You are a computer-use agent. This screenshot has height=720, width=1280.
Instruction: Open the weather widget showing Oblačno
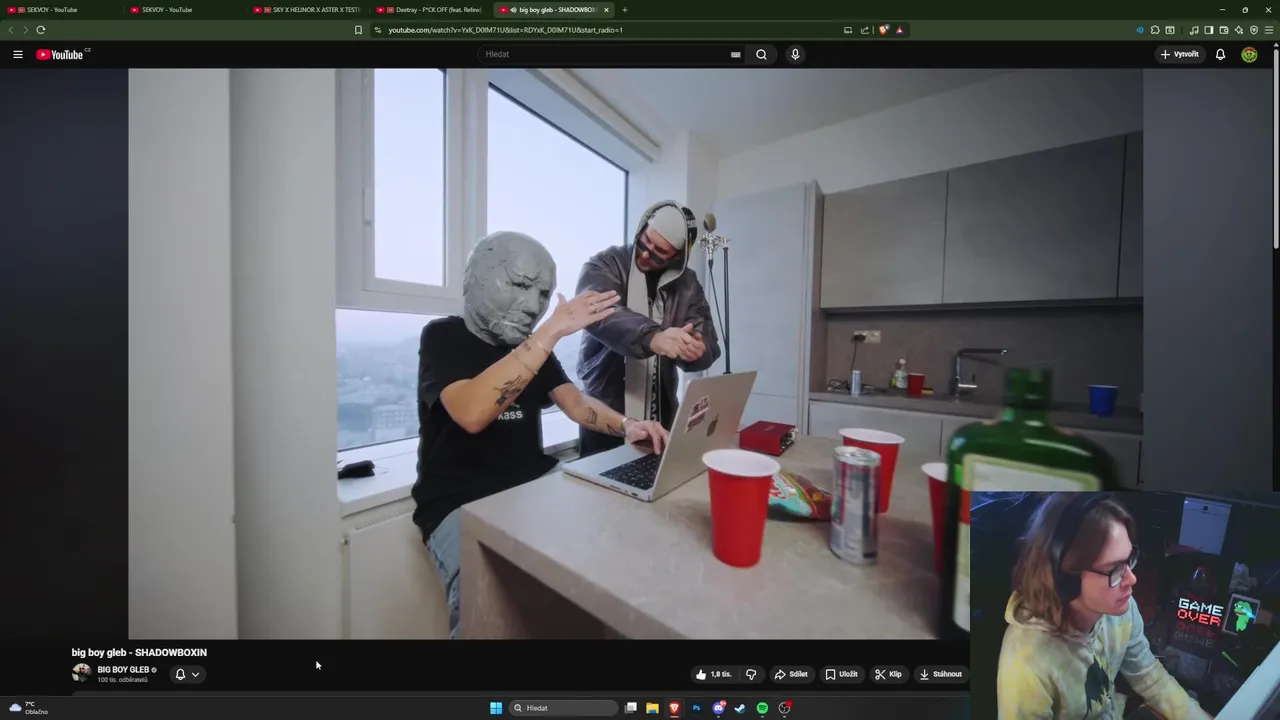click(x=28, y=708)
